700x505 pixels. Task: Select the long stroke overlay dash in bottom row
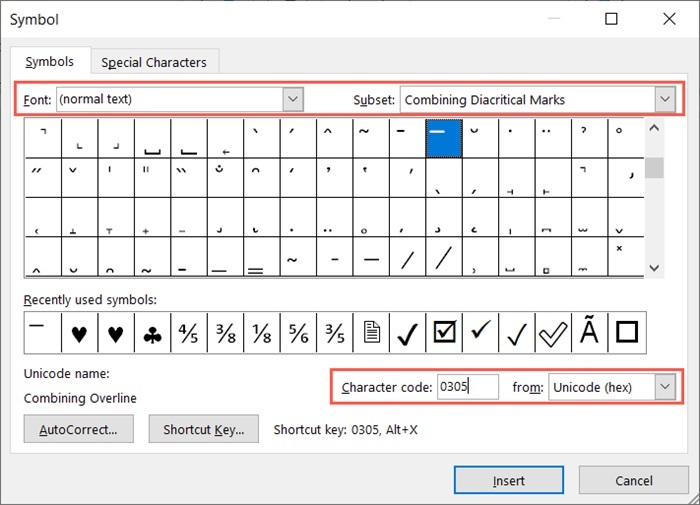point(371,257)
